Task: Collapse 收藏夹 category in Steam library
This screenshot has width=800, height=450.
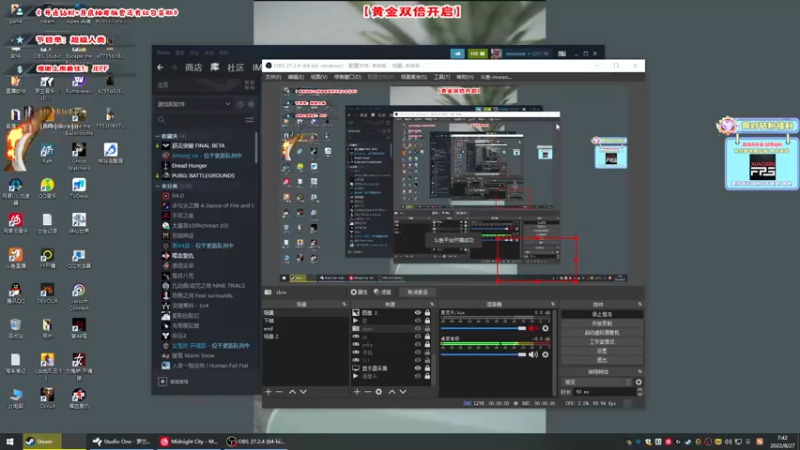Action: (x=158, y=136)
